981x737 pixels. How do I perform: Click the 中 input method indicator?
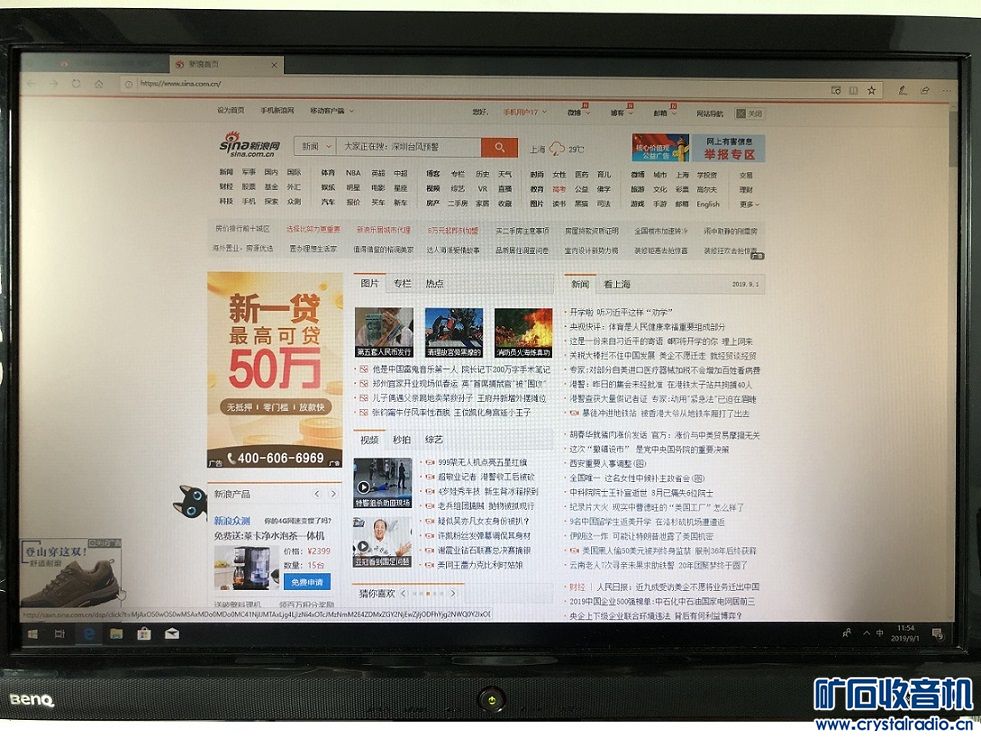880,633
